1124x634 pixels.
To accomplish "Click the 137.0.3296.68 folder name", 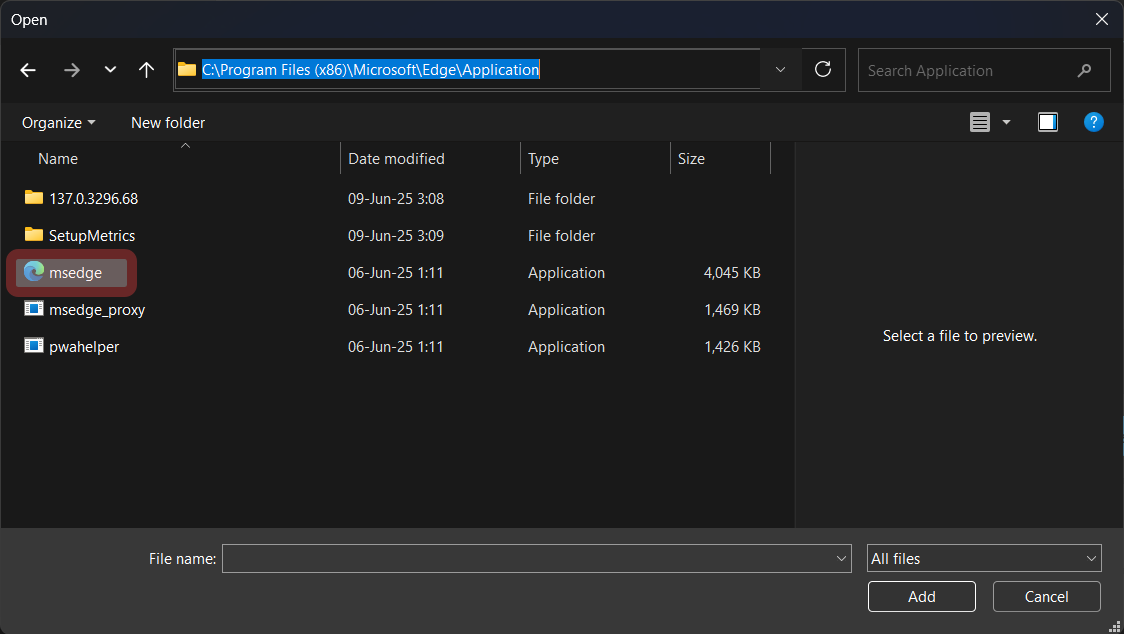I will [94, 199].
